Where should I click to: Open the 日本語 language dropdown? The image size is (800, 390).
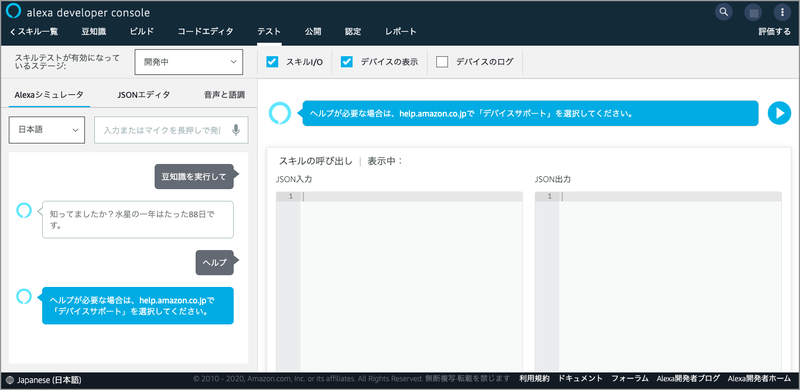[x=47, y=130]
